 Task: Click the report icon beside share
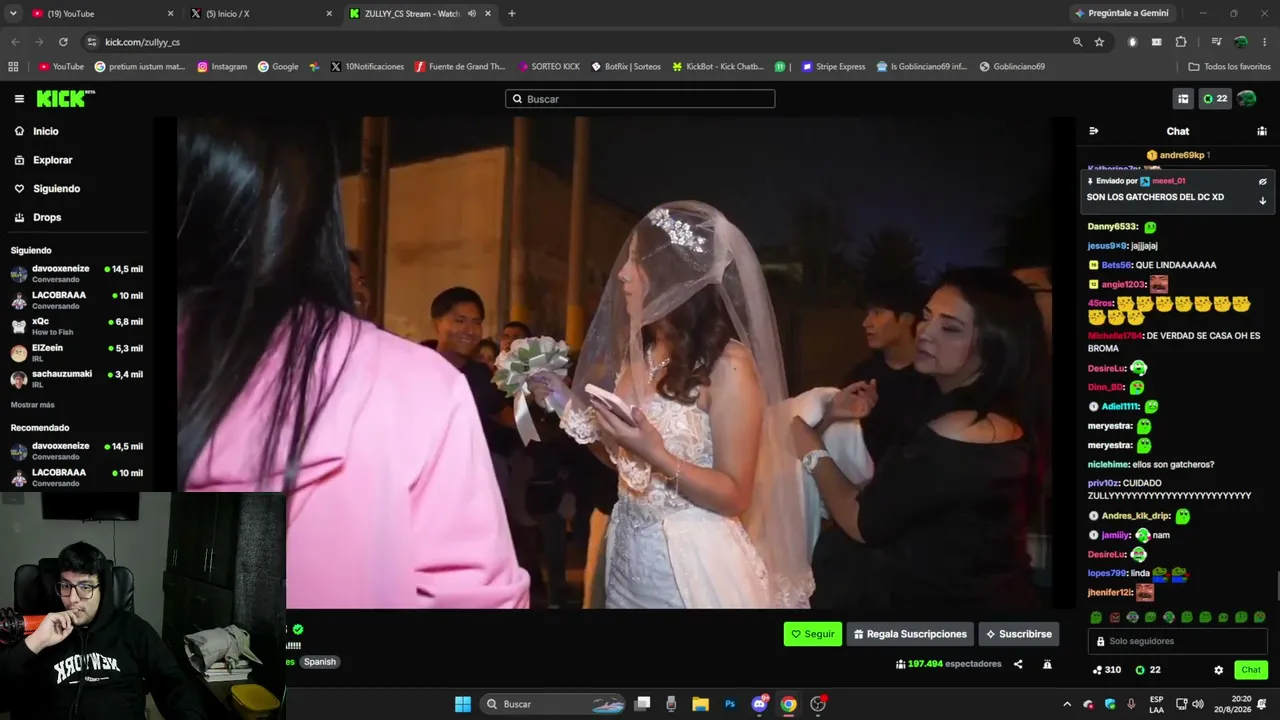[x=1047, y=664]
